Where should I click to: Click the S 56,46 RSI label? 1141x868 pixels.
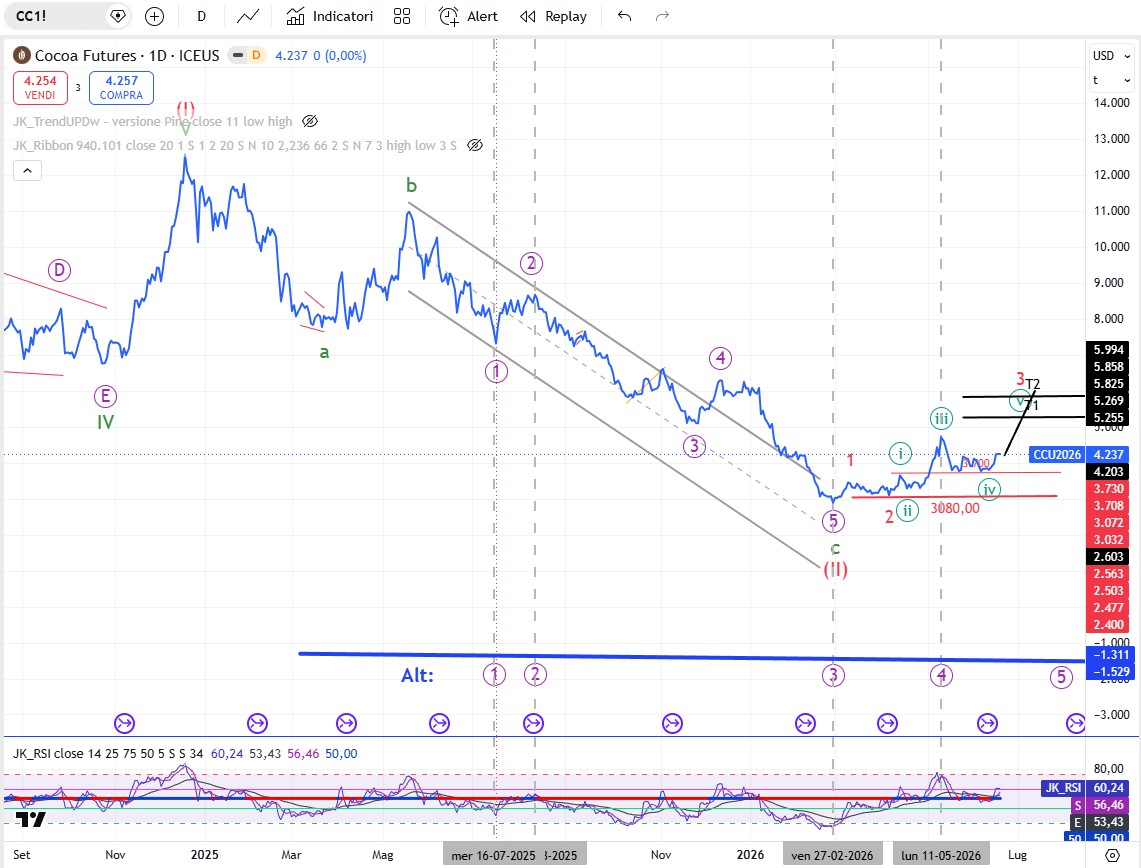1102,805
